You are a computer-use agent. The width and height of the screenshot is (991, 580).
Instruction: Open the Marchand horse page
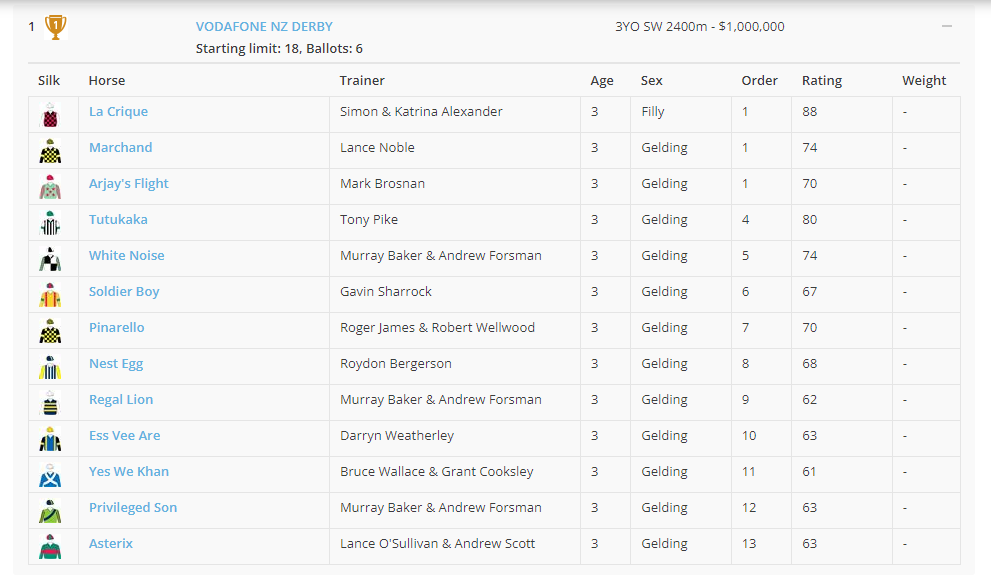121,147
